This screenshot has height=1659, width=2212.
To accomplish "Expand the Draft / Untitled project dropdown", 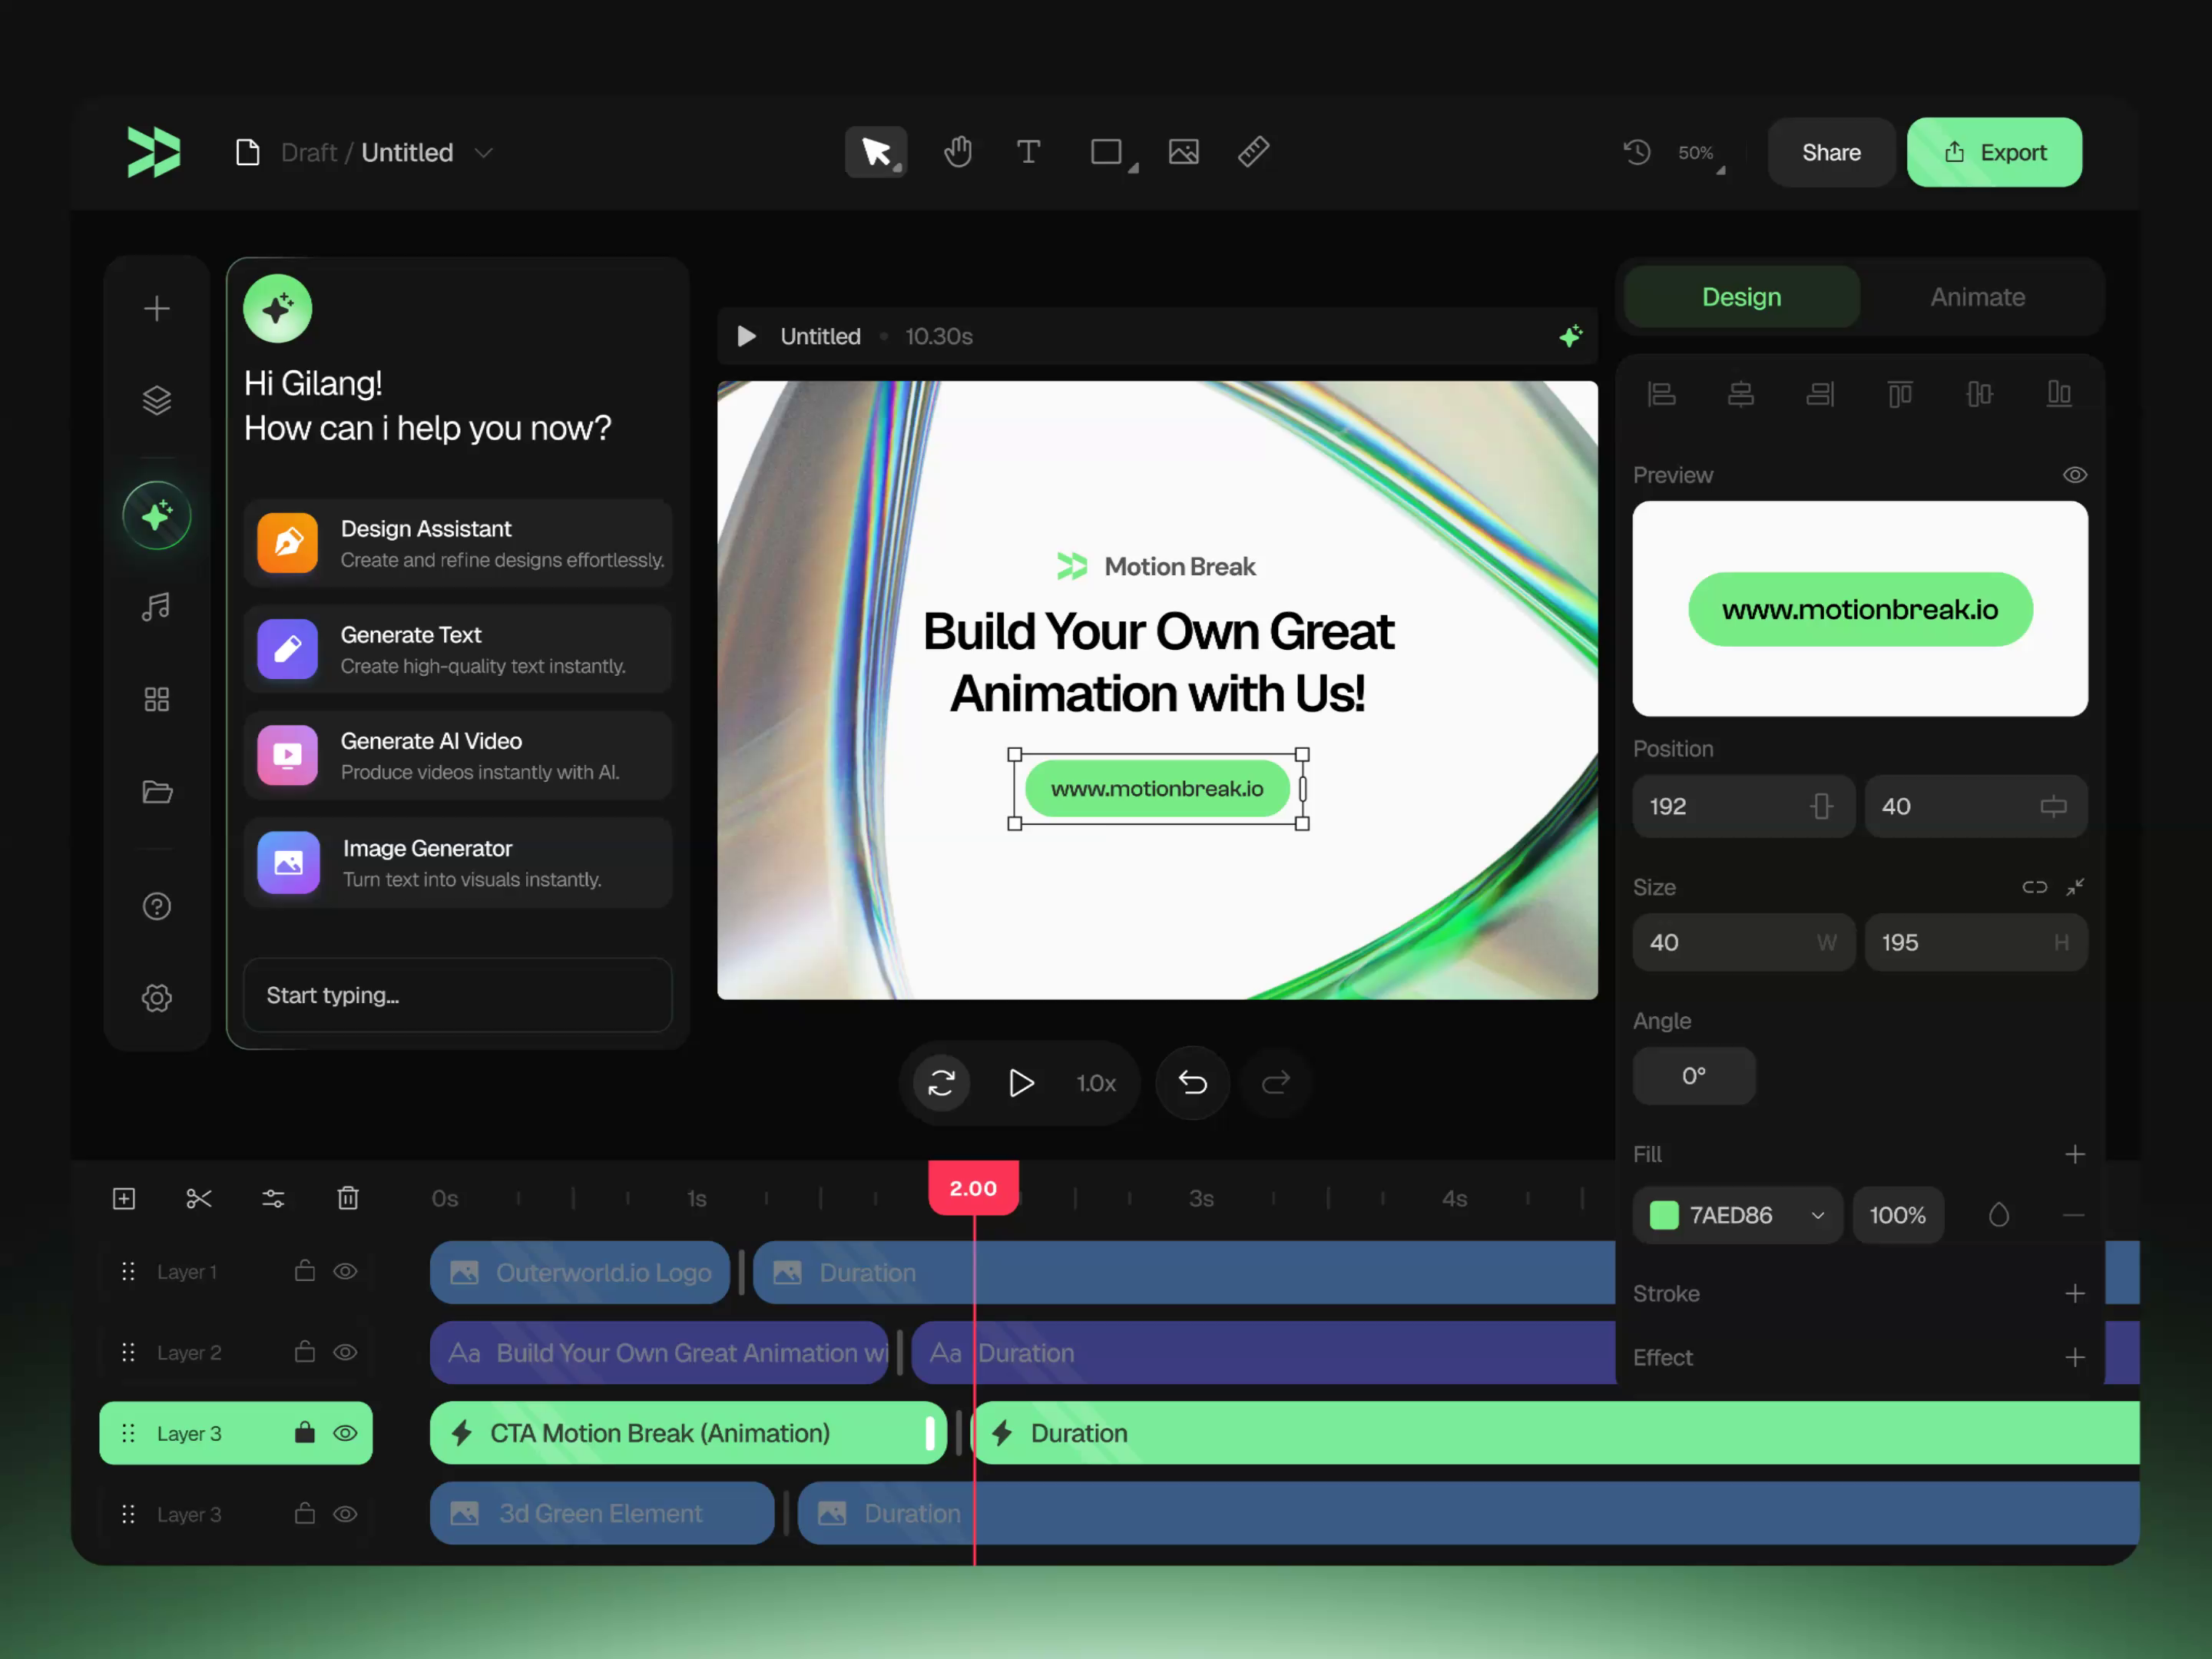I will [x=484, y=153].
